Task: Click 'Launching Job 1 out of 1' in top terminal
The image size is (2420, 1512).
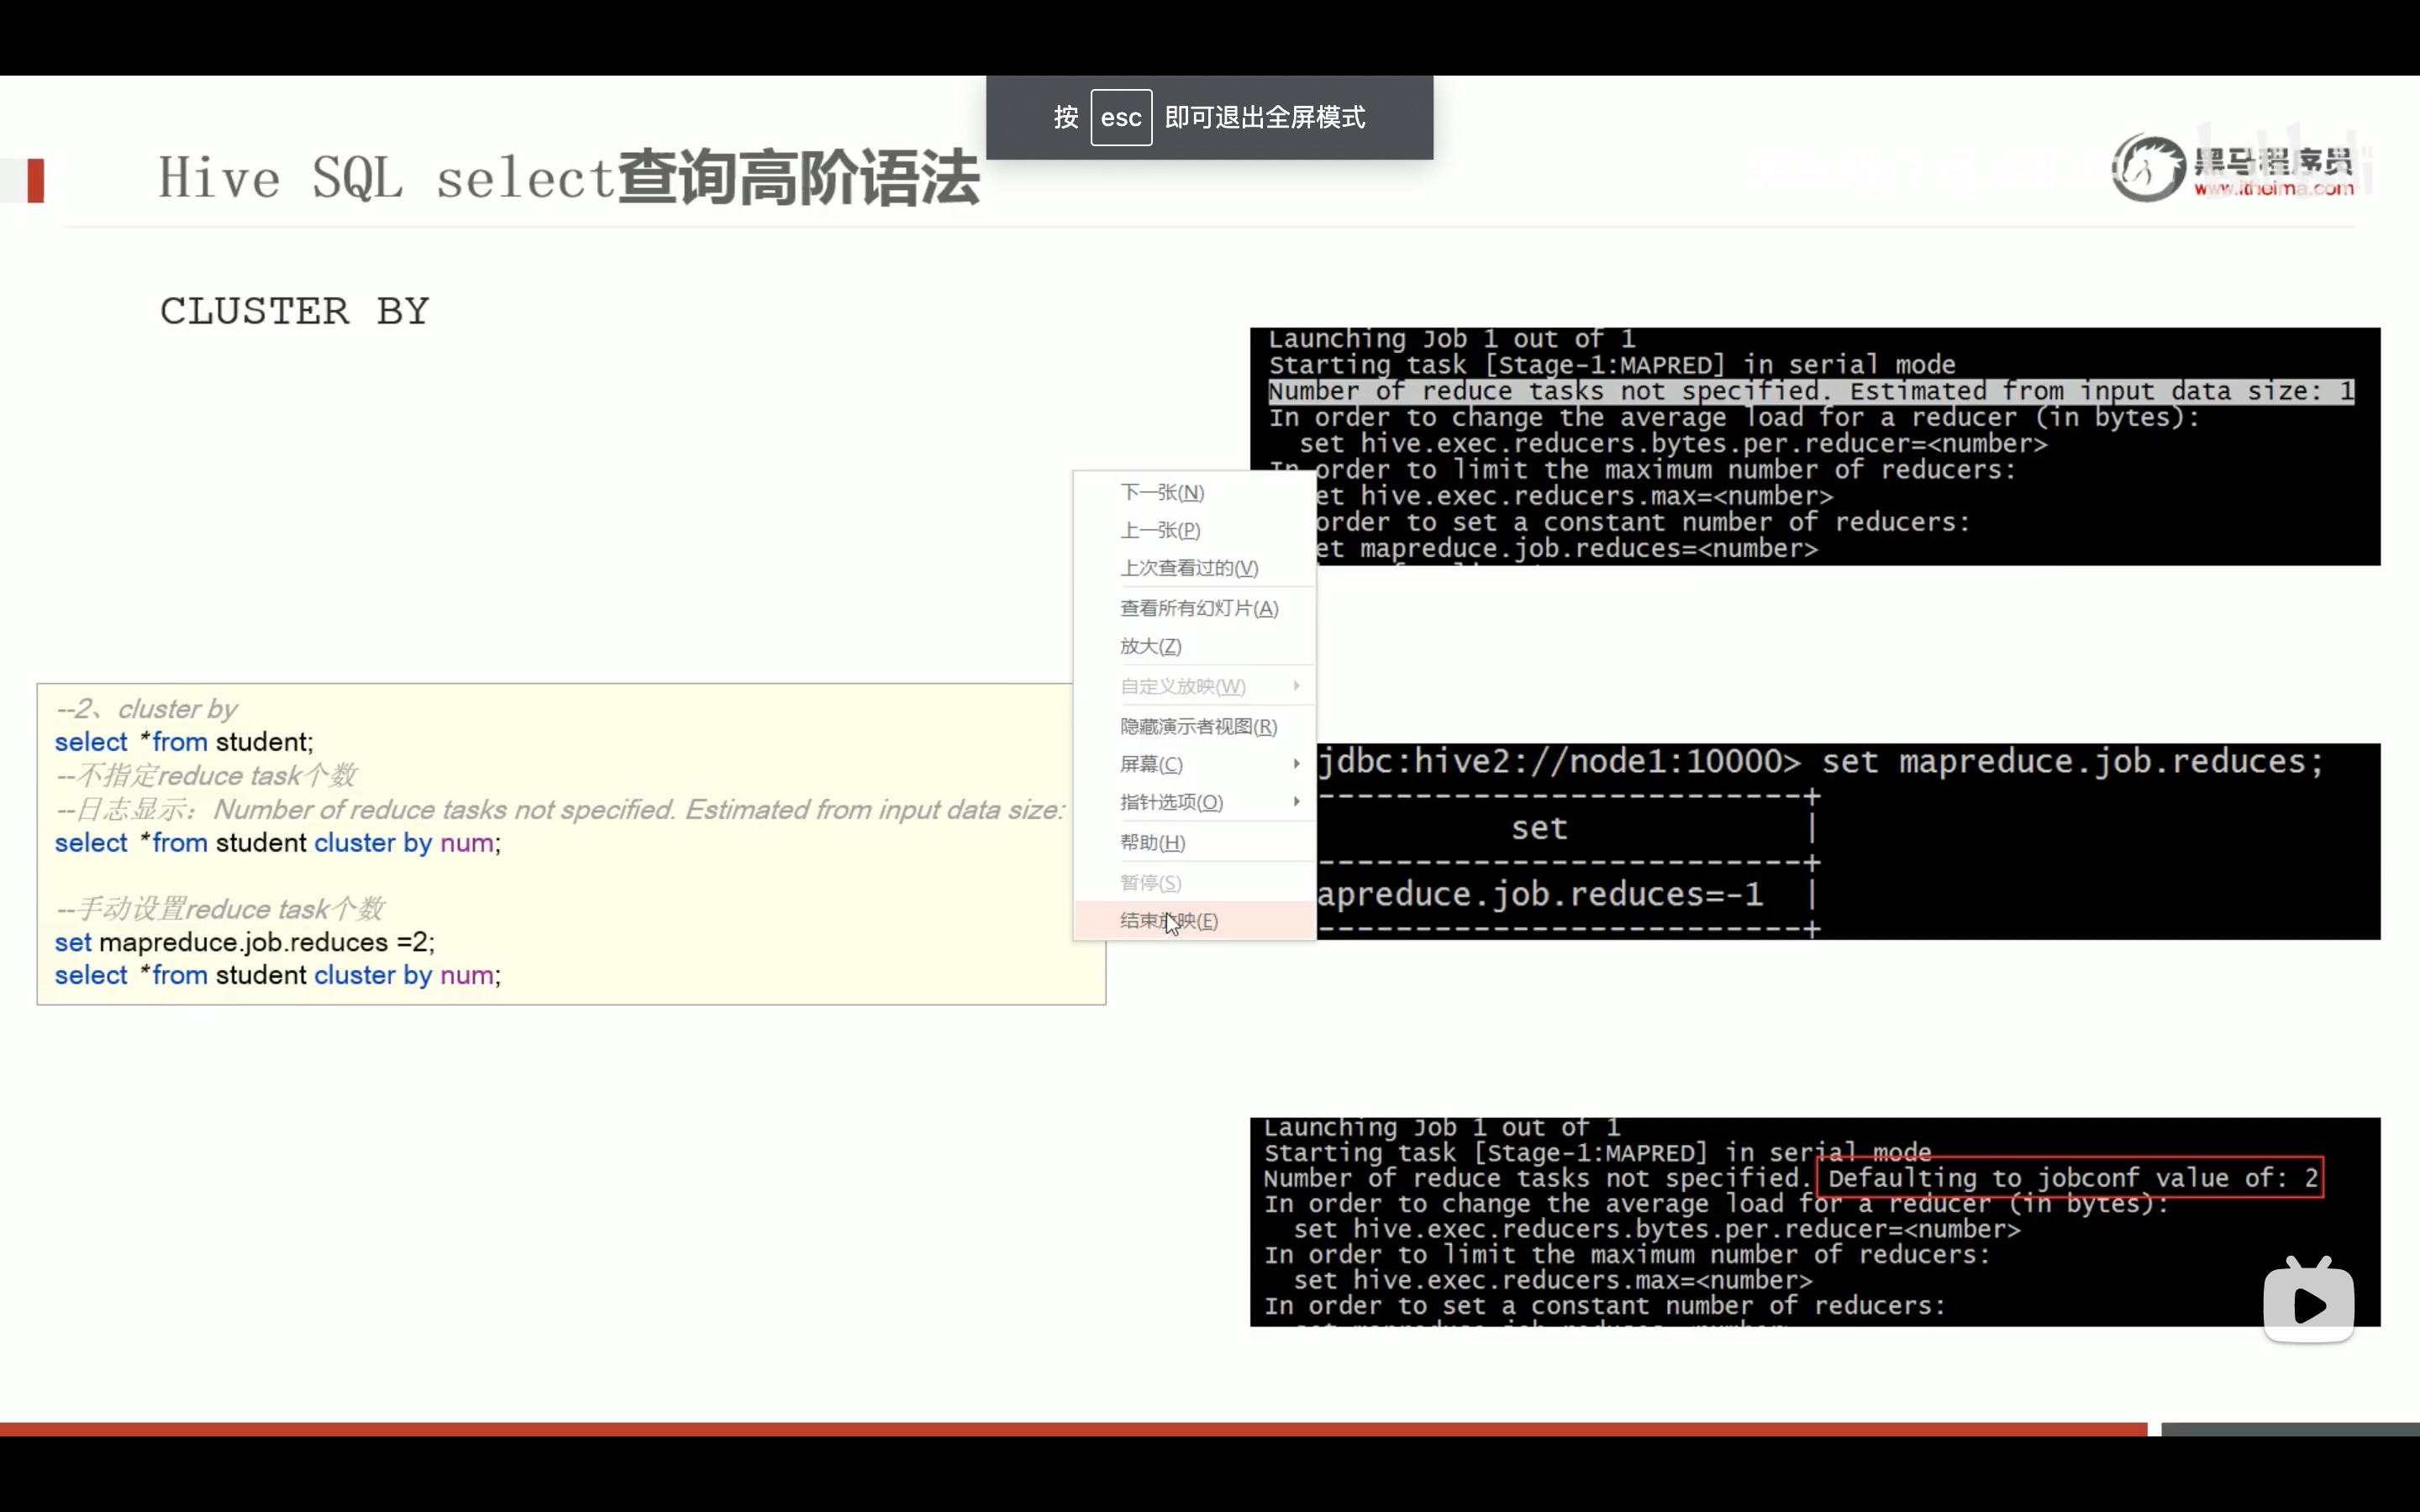Action: [x=1452, y=339]
